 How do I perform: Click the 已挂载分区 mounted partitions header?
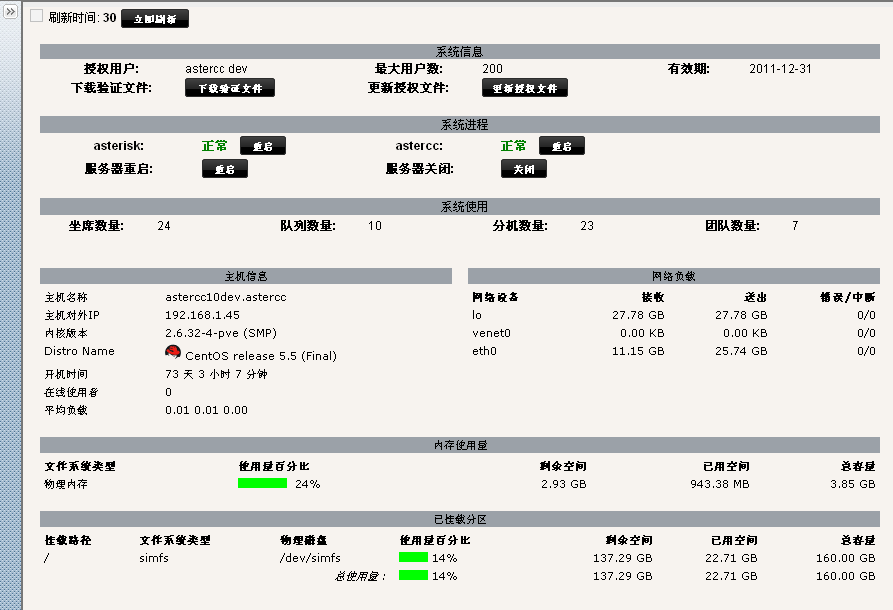pos(459,520)
